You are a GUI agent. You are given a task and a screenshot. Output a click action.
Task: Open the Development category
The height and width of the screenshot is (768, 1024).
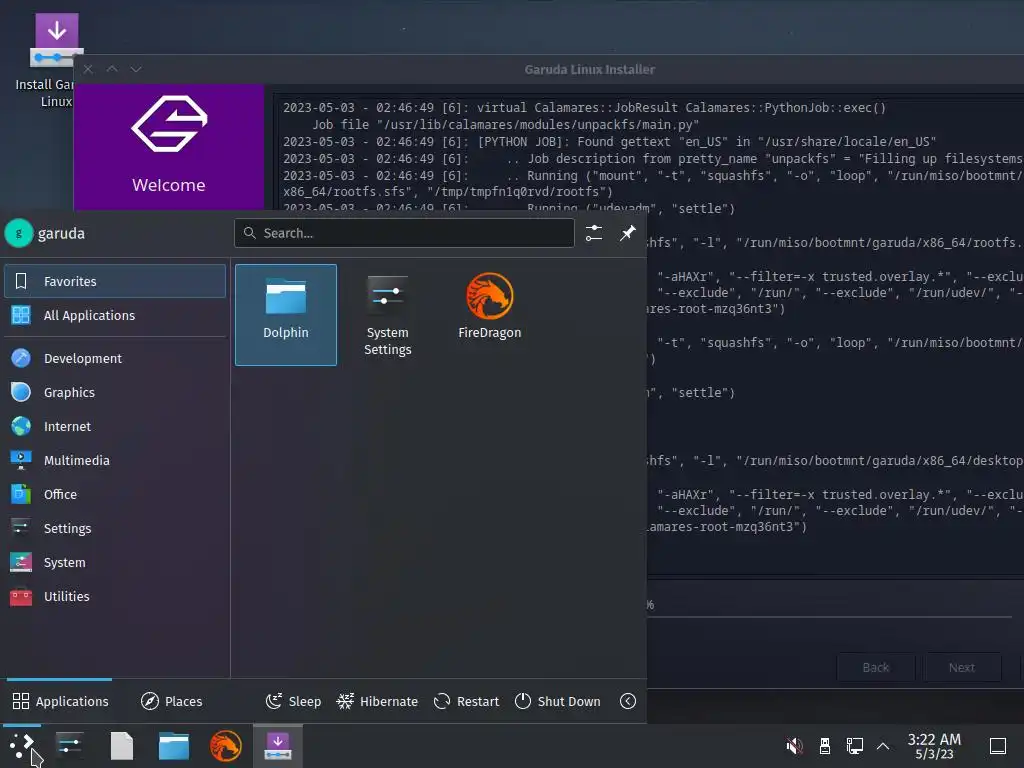(x=115, y=359)
